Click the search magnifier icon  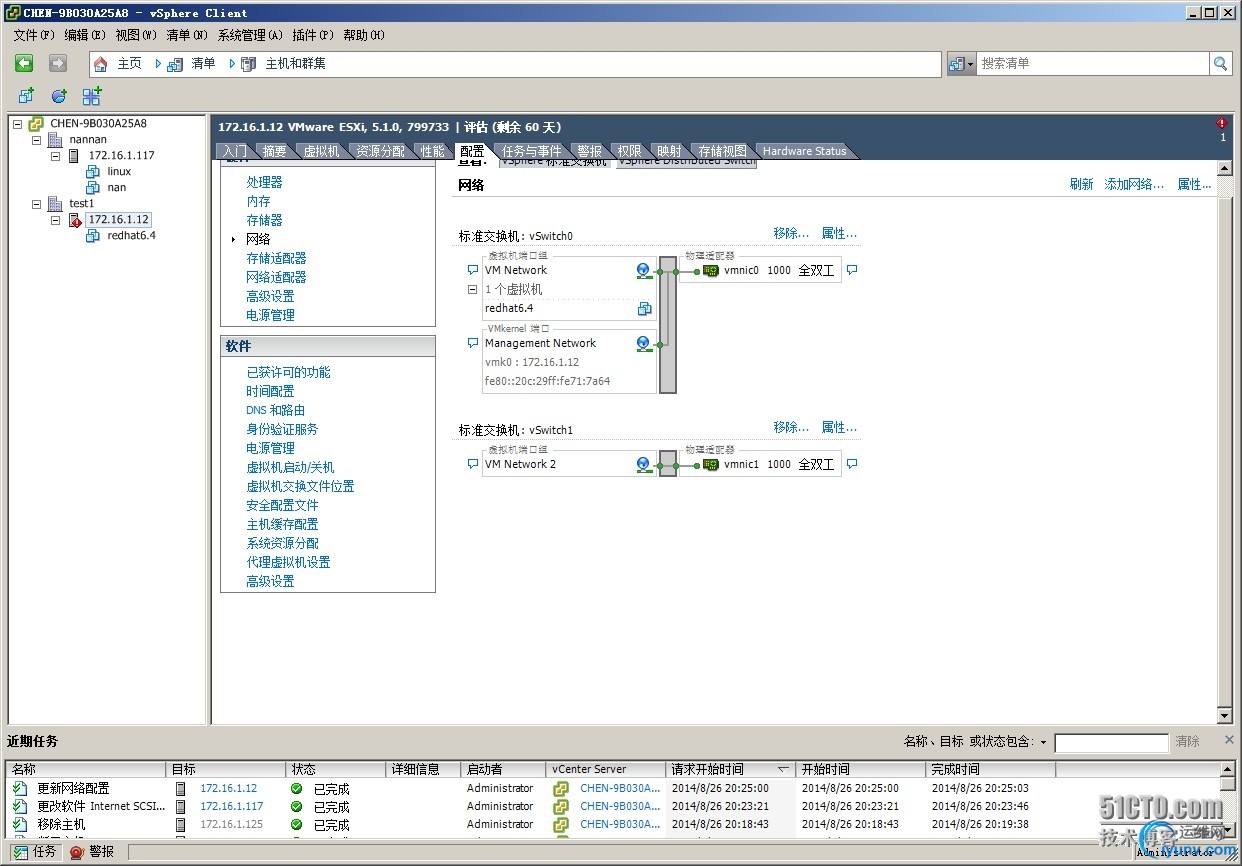coord(1221,63)
